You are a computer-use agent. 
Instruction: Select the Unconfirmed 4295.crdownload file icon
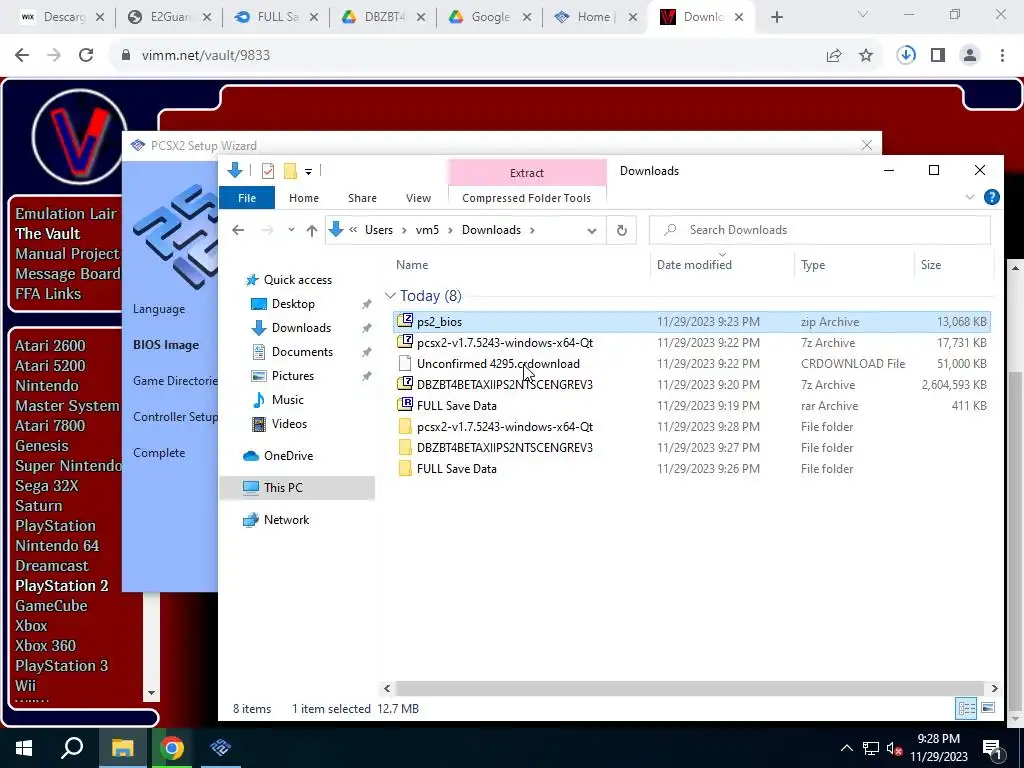[x=405, y=363]
